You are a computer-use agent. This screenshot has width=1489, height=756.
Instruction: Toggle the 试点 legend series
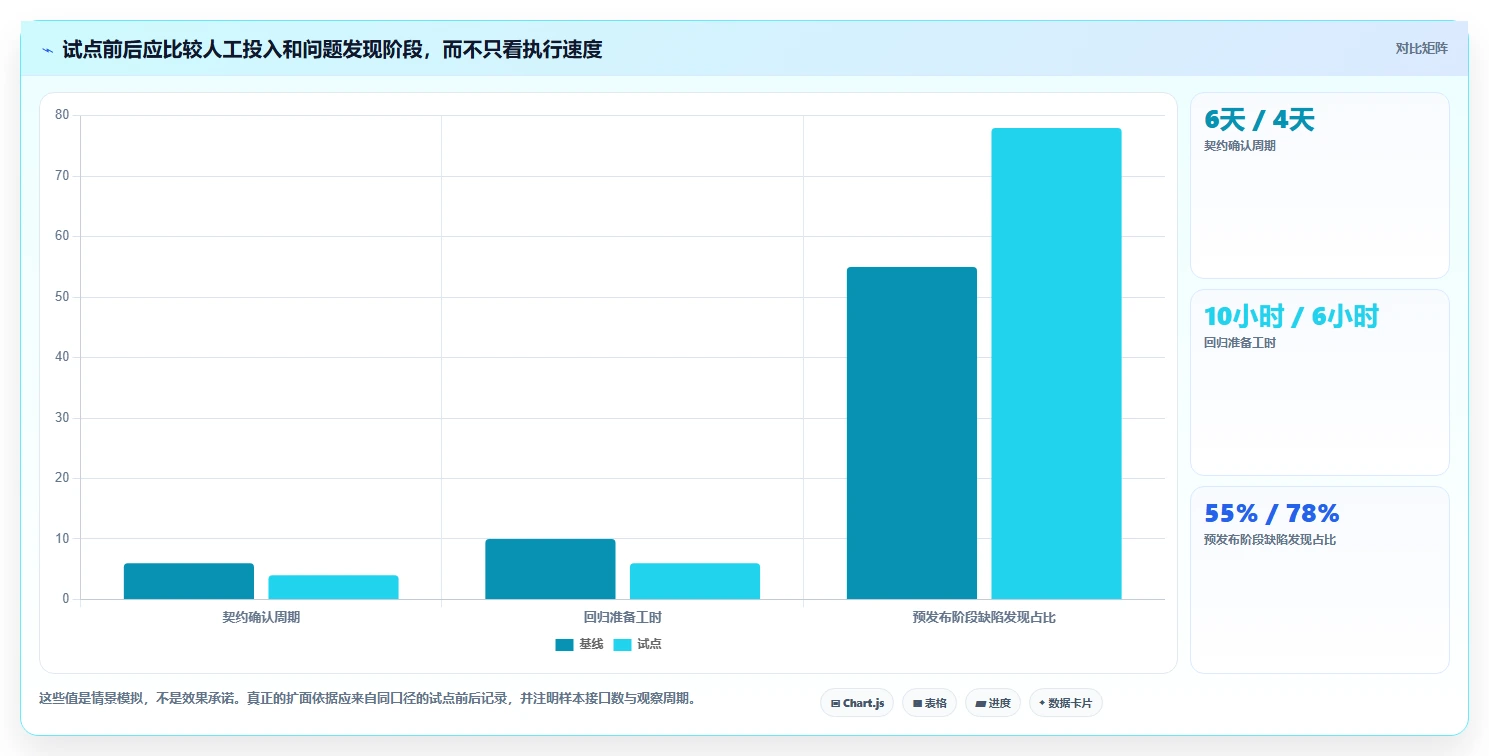[x=637, y=644]
